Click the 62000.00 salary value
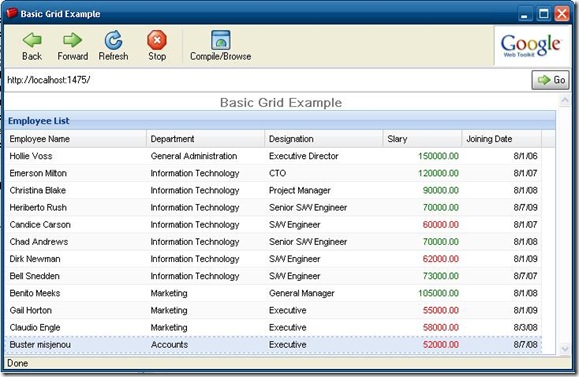The height and width of the screenshot is (377, 579). [441, 259]
